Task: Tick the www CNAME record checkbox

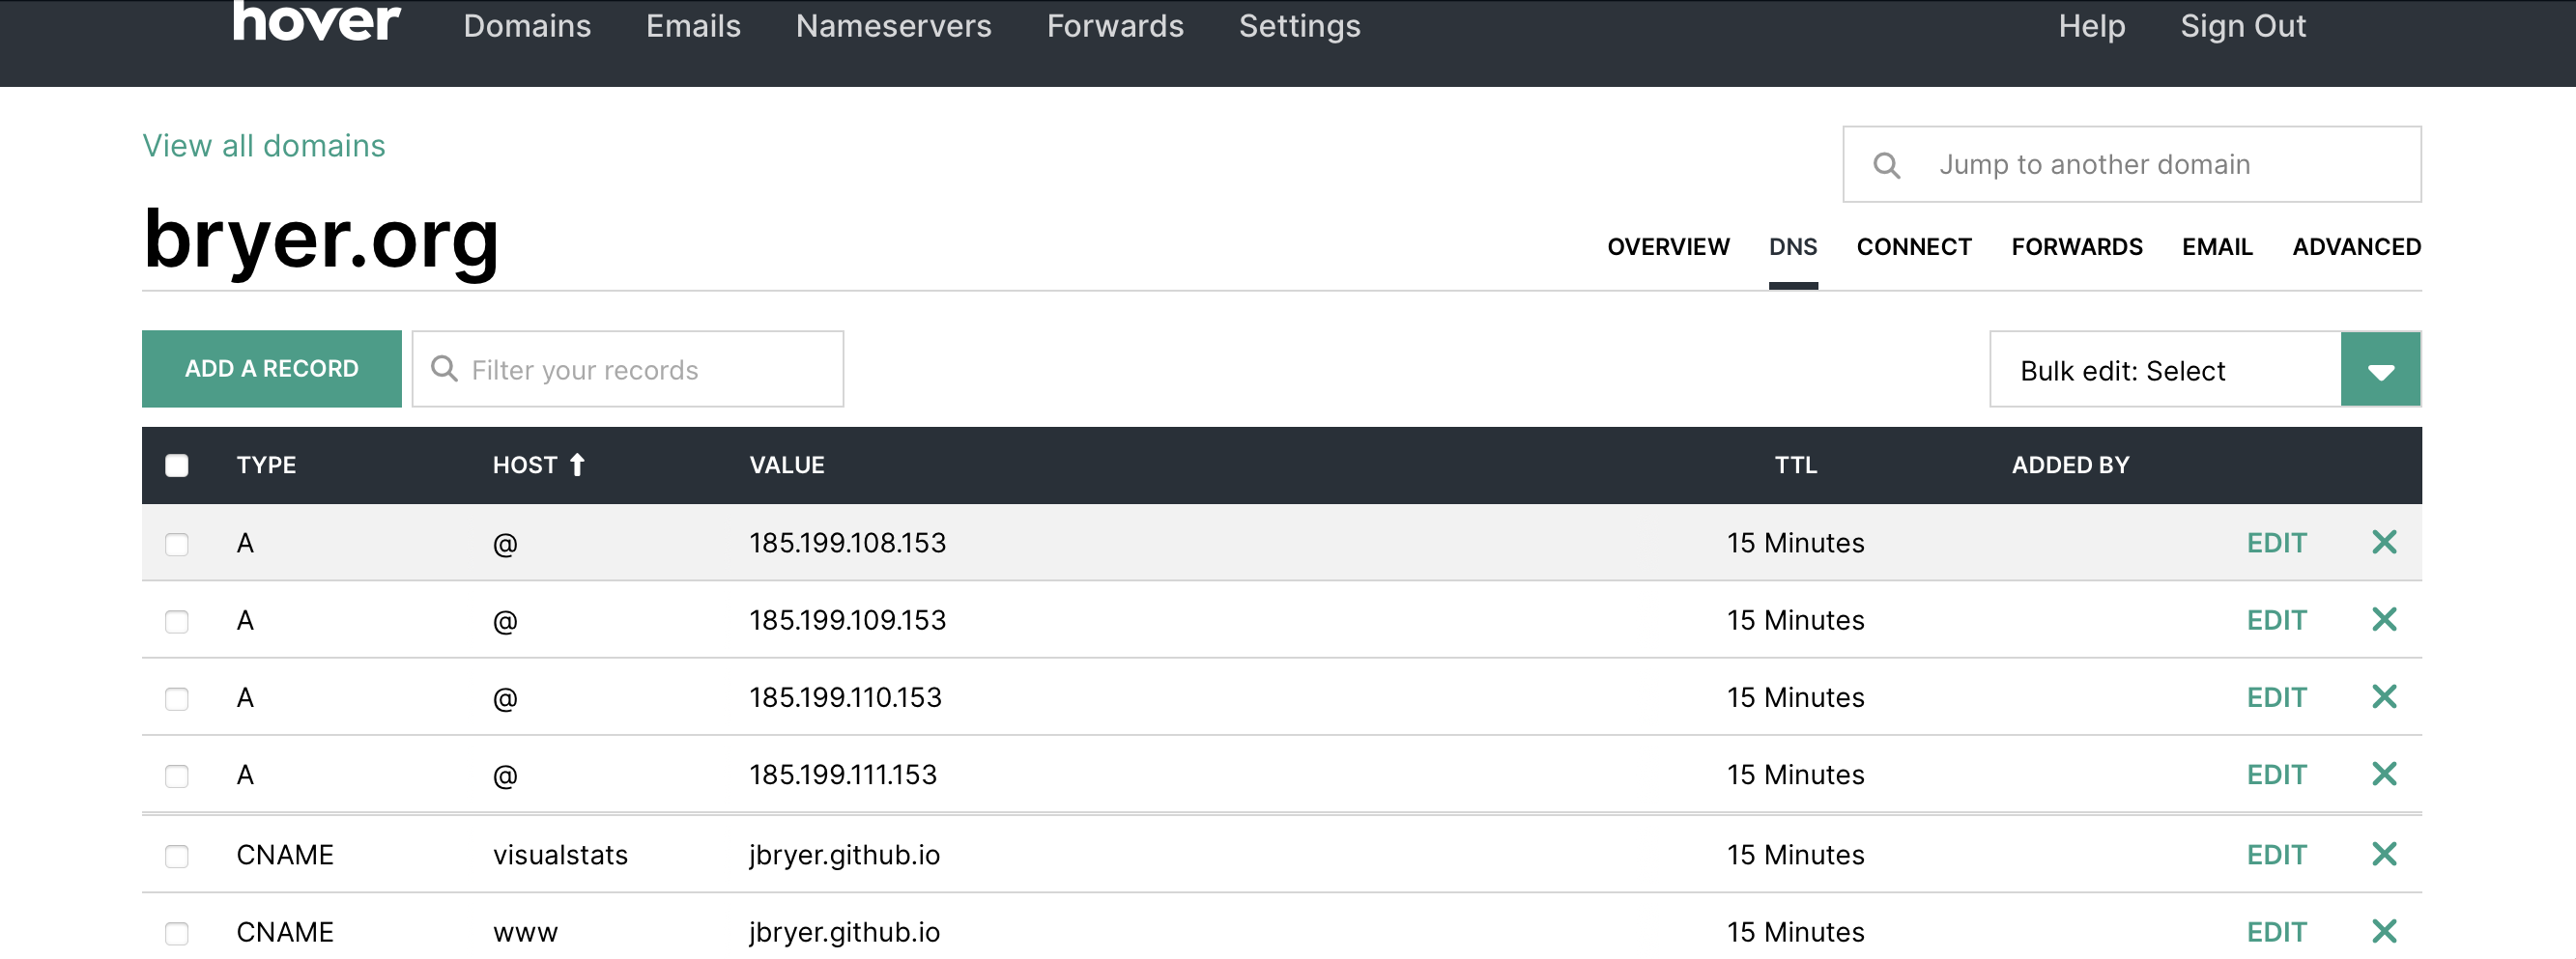Action: click(177, 933)
